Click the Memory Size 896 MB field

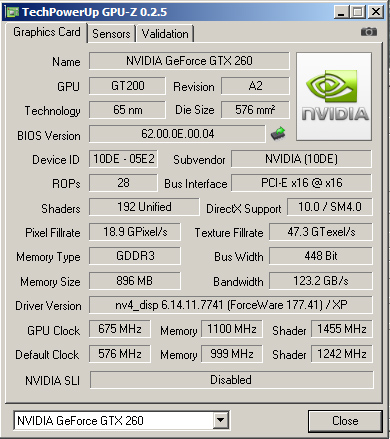tap(135, 281)
